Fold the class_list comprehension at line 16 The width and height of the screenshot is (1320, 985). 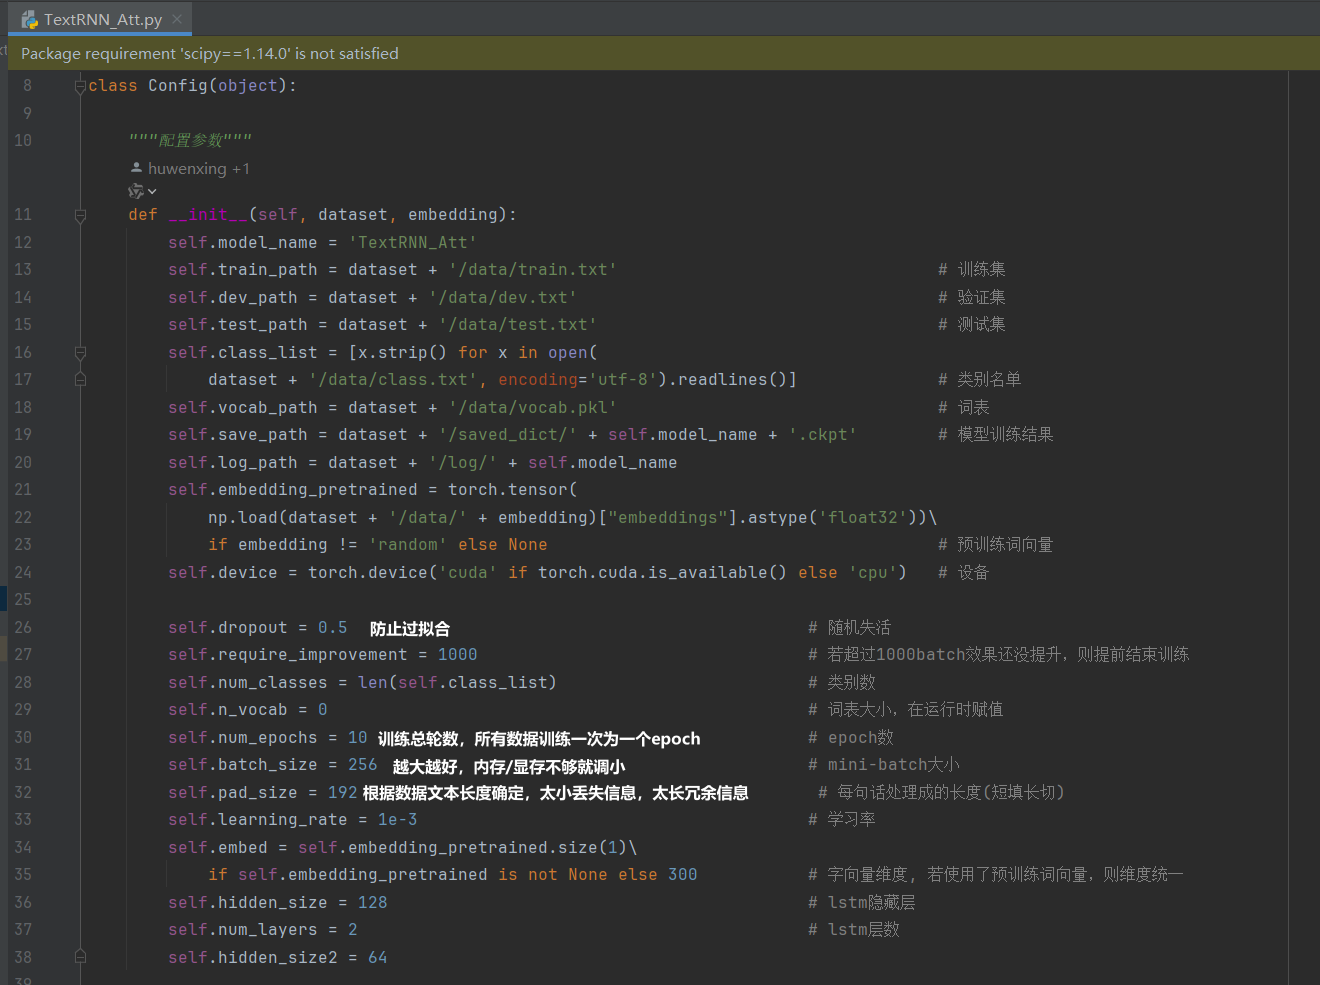pos(80,353)
